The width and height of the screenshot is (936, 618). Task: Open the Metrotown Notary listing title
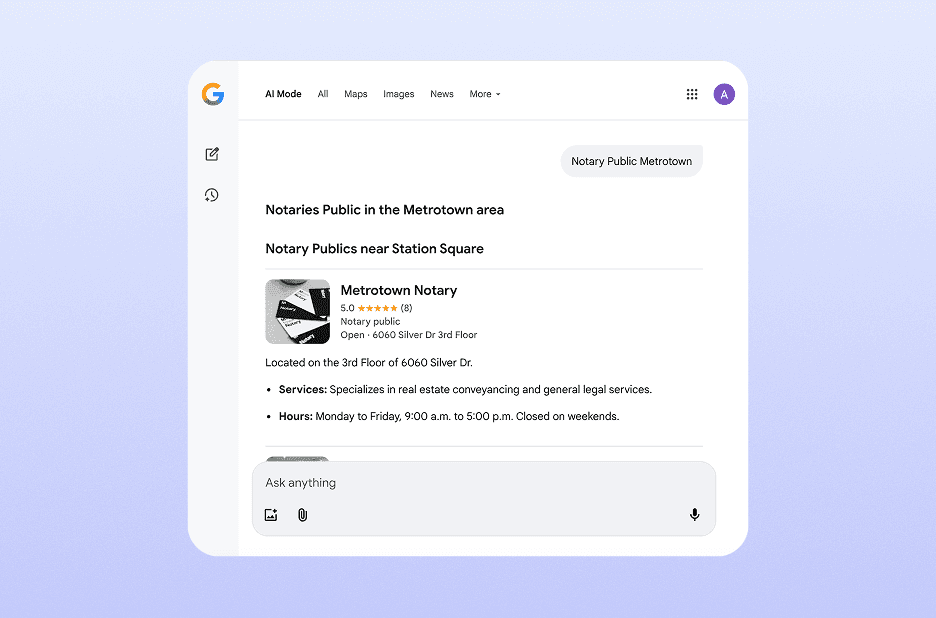(x=398, y=290)
